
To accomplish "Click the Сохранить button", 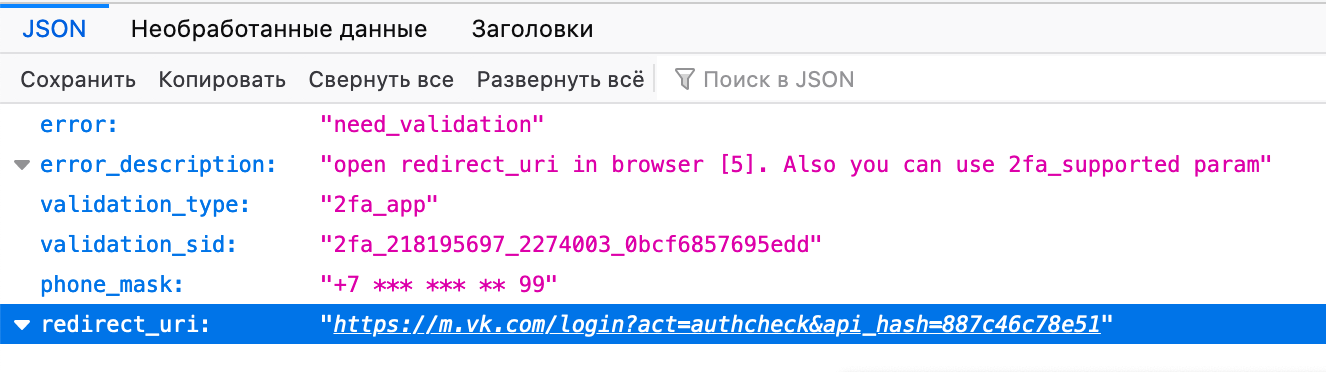I will [x=78, y=80].
